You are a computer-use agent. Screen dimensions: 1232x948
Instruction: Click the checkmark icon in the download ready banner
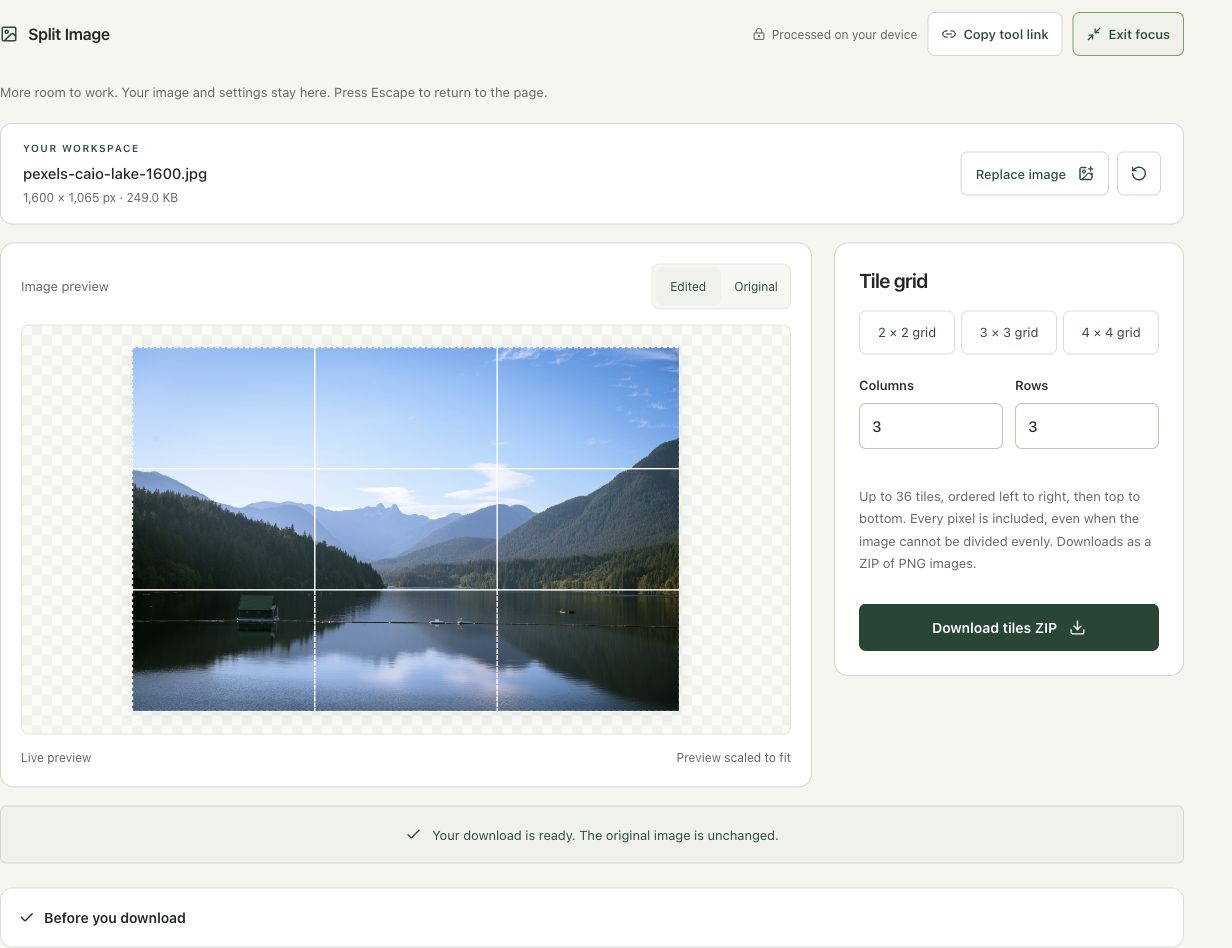click(x=413, y=834)
